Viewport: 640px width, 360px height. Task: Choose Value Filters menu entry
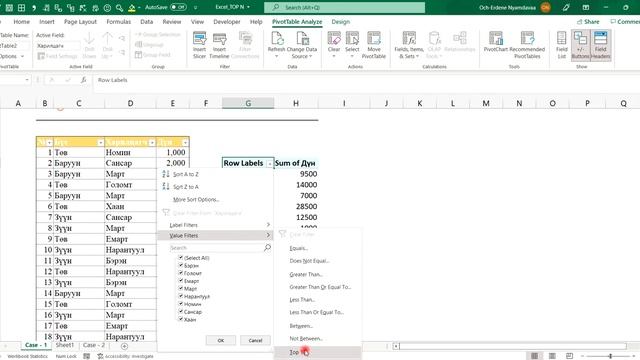point(215,236)
